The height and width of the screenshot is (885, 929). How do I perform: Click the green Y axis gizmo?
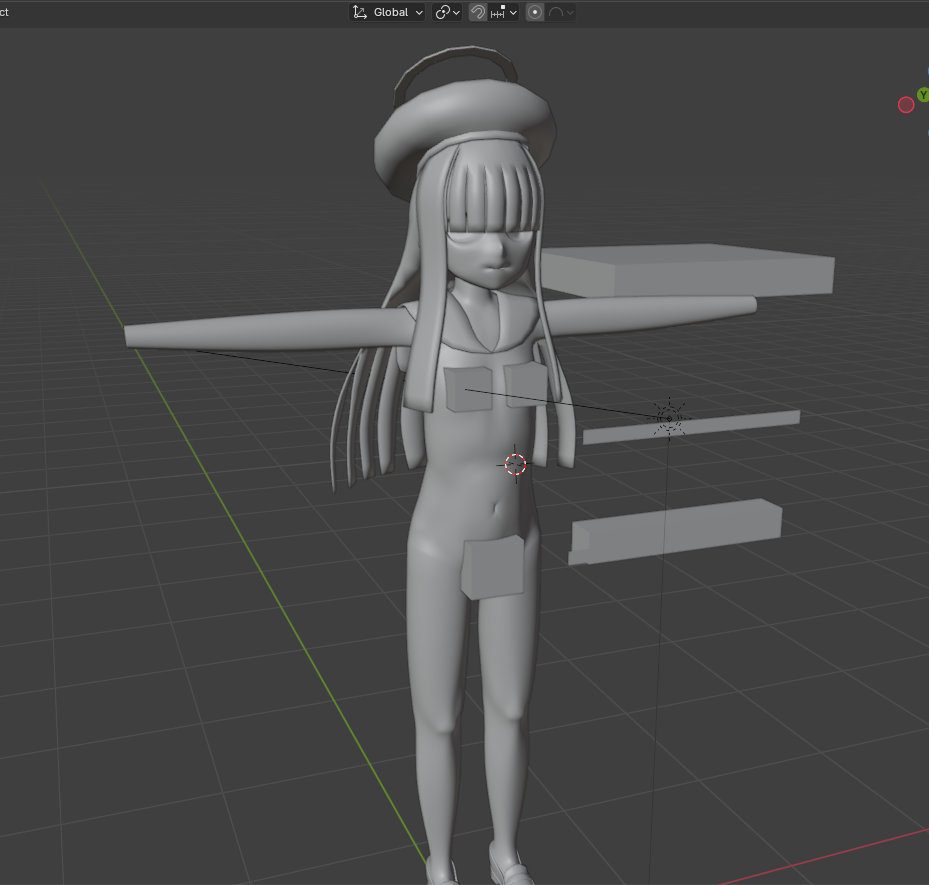click(922, 95)
